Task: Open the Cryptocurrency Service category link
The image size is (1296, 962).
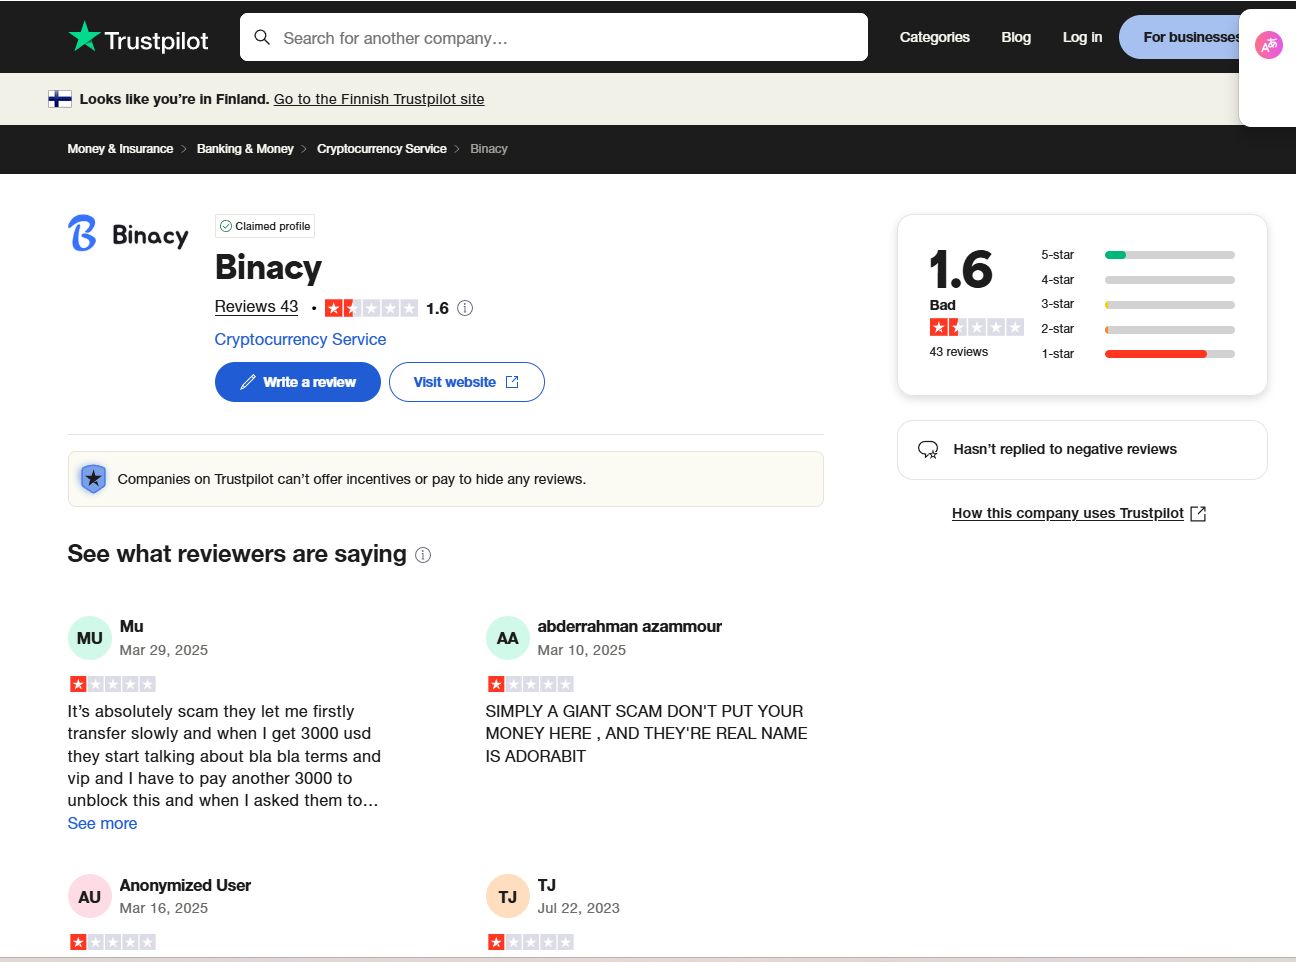Action: point(300,340)
